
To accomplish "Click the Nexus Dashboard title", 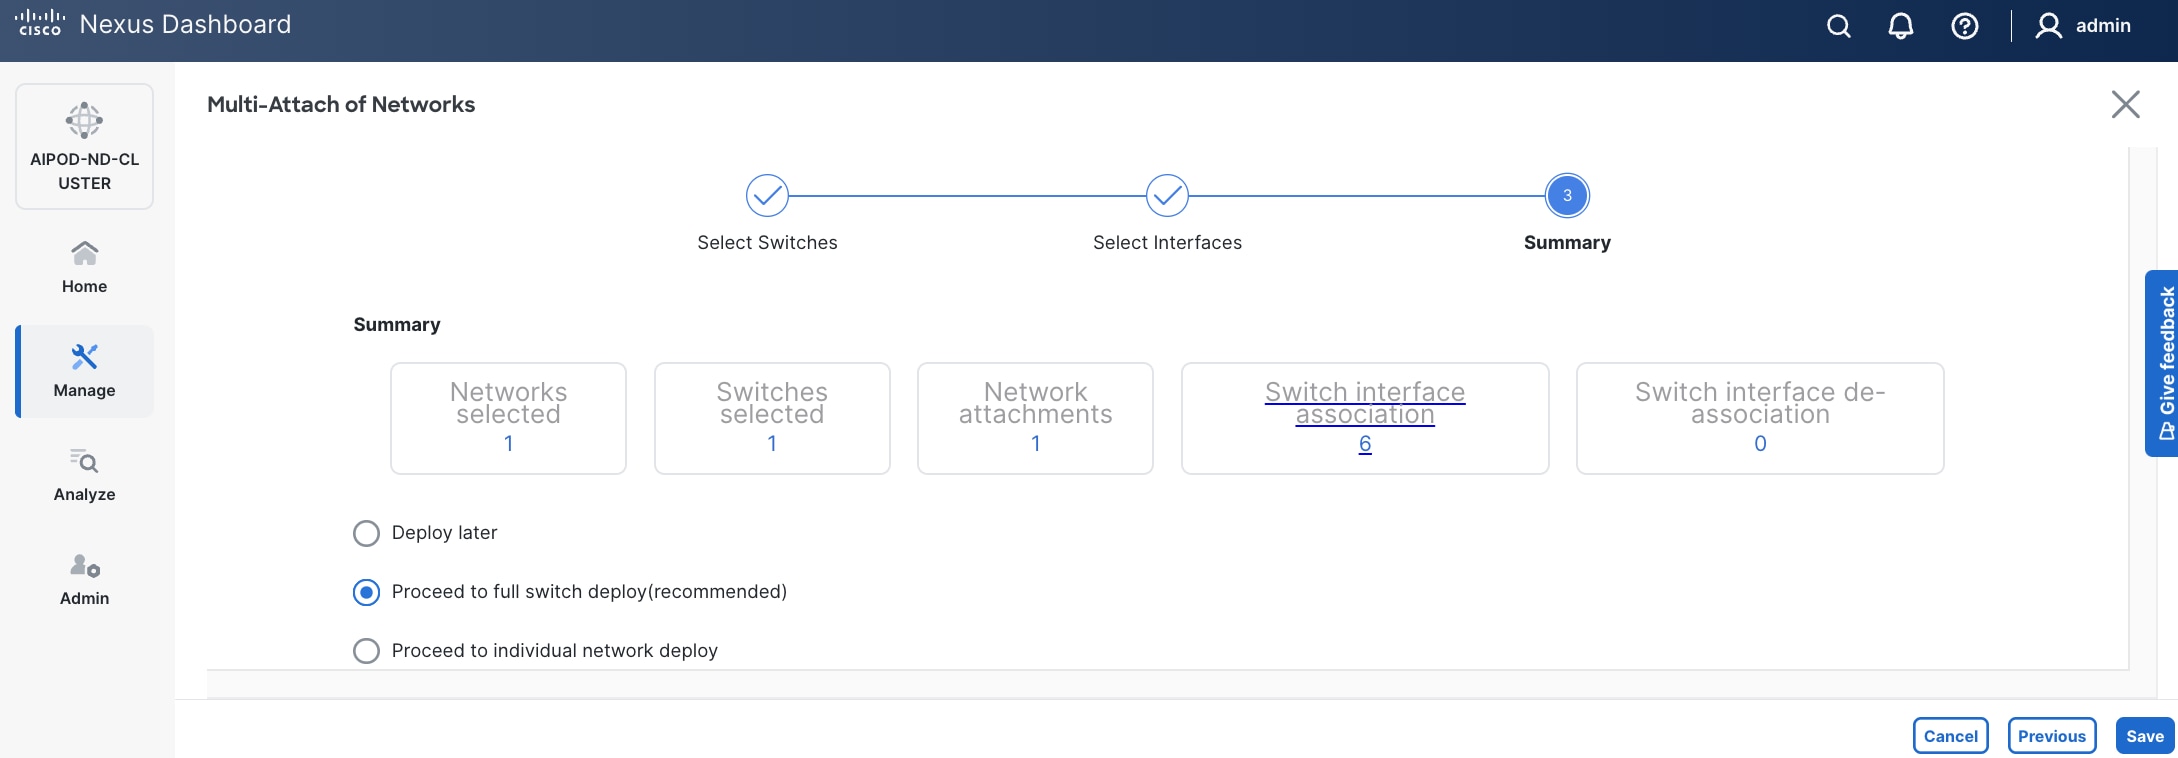I will (186, 24).
